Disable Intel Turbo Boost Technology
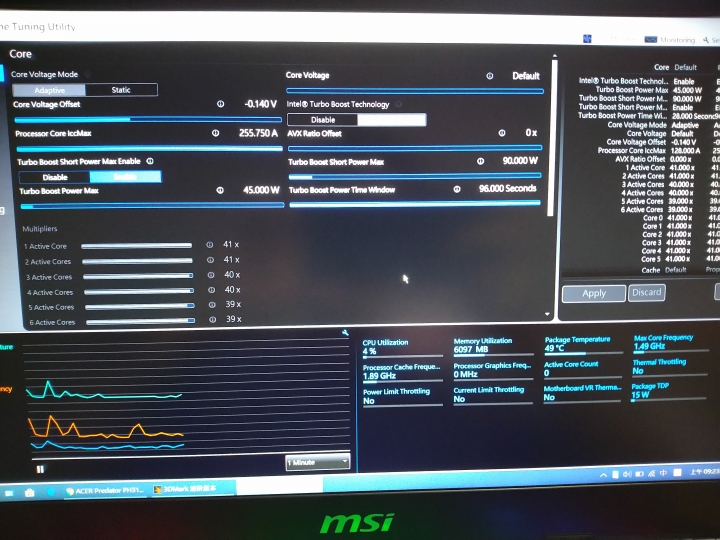This screenshot has height=540, width=720. point(323,120)
